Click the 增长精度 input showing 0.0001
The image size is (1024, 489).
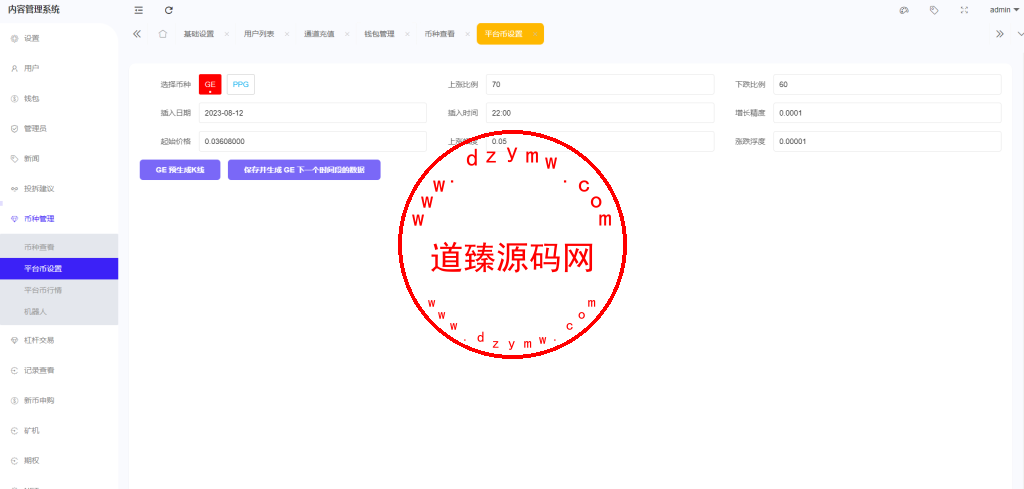[x=888, y=112]
